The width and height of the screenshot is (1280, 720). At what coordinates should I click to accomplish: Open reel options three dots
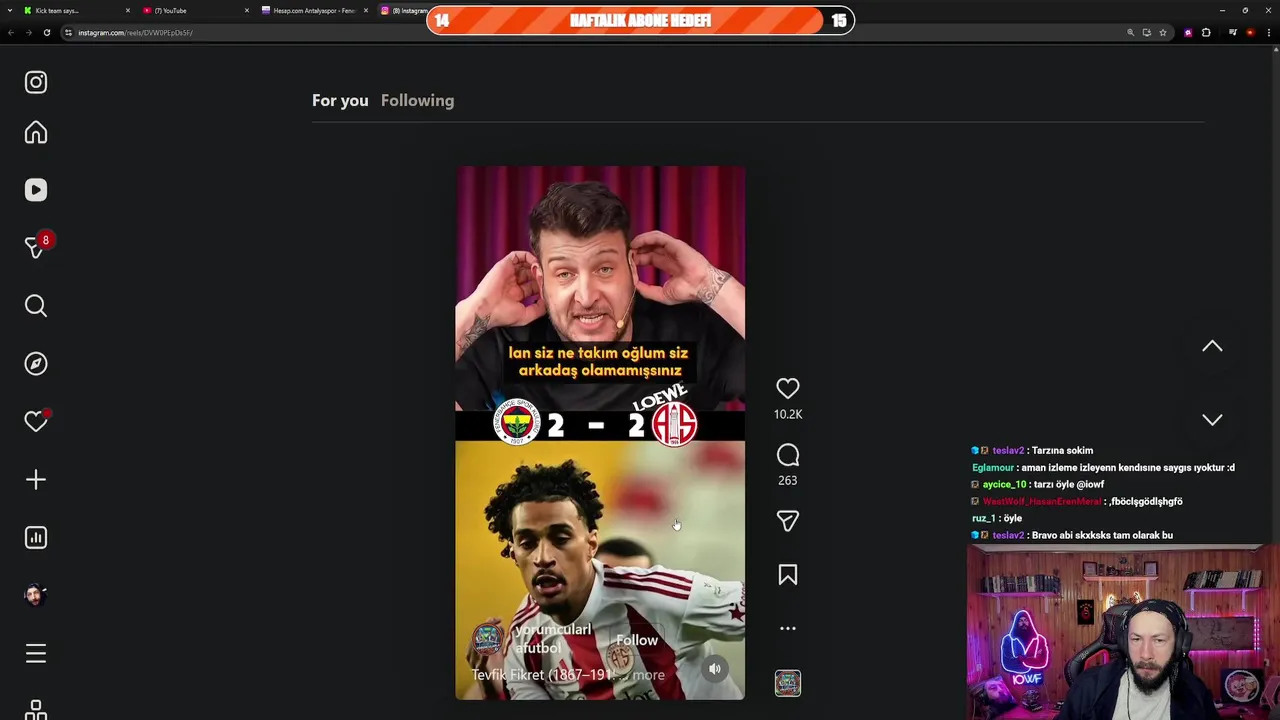(x=788, y=629)
